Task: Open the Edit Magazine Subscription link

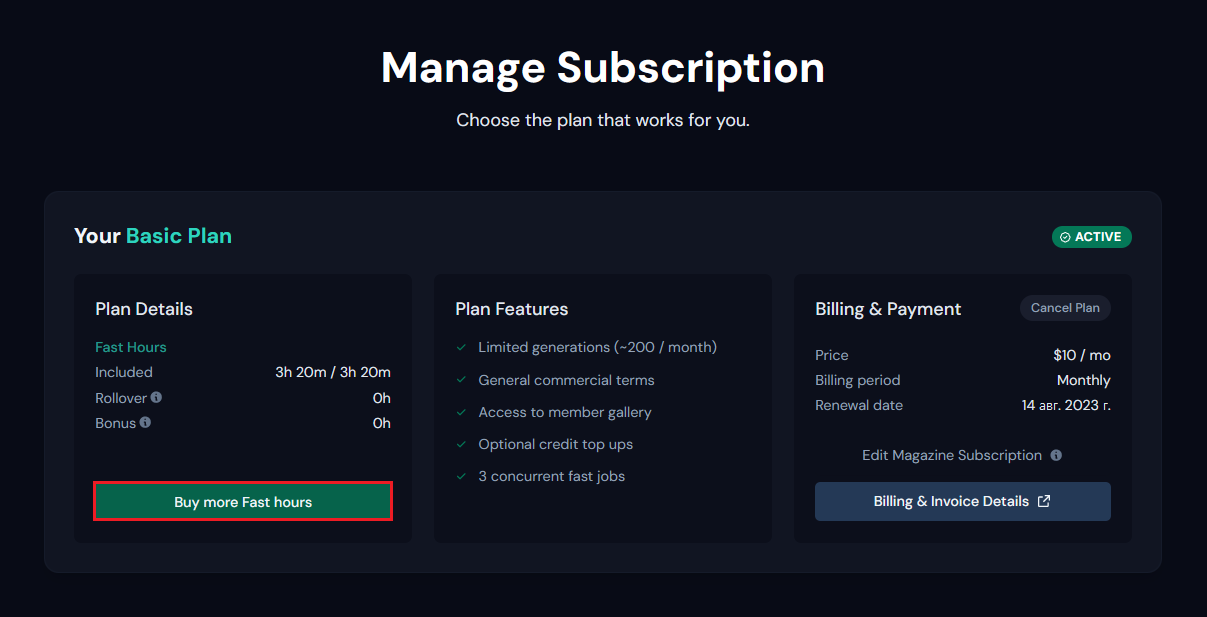Action: click(x=951, y=455)
